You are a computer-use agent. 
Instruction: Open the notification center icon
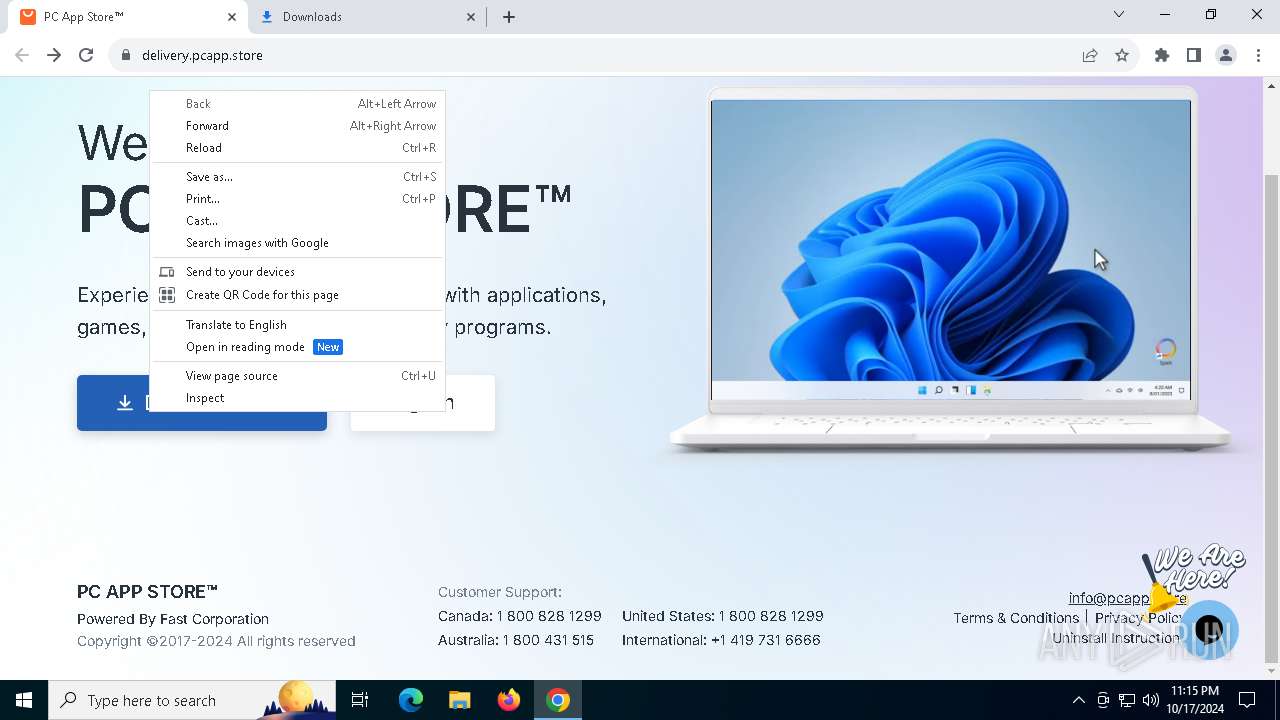point(1247,700)
